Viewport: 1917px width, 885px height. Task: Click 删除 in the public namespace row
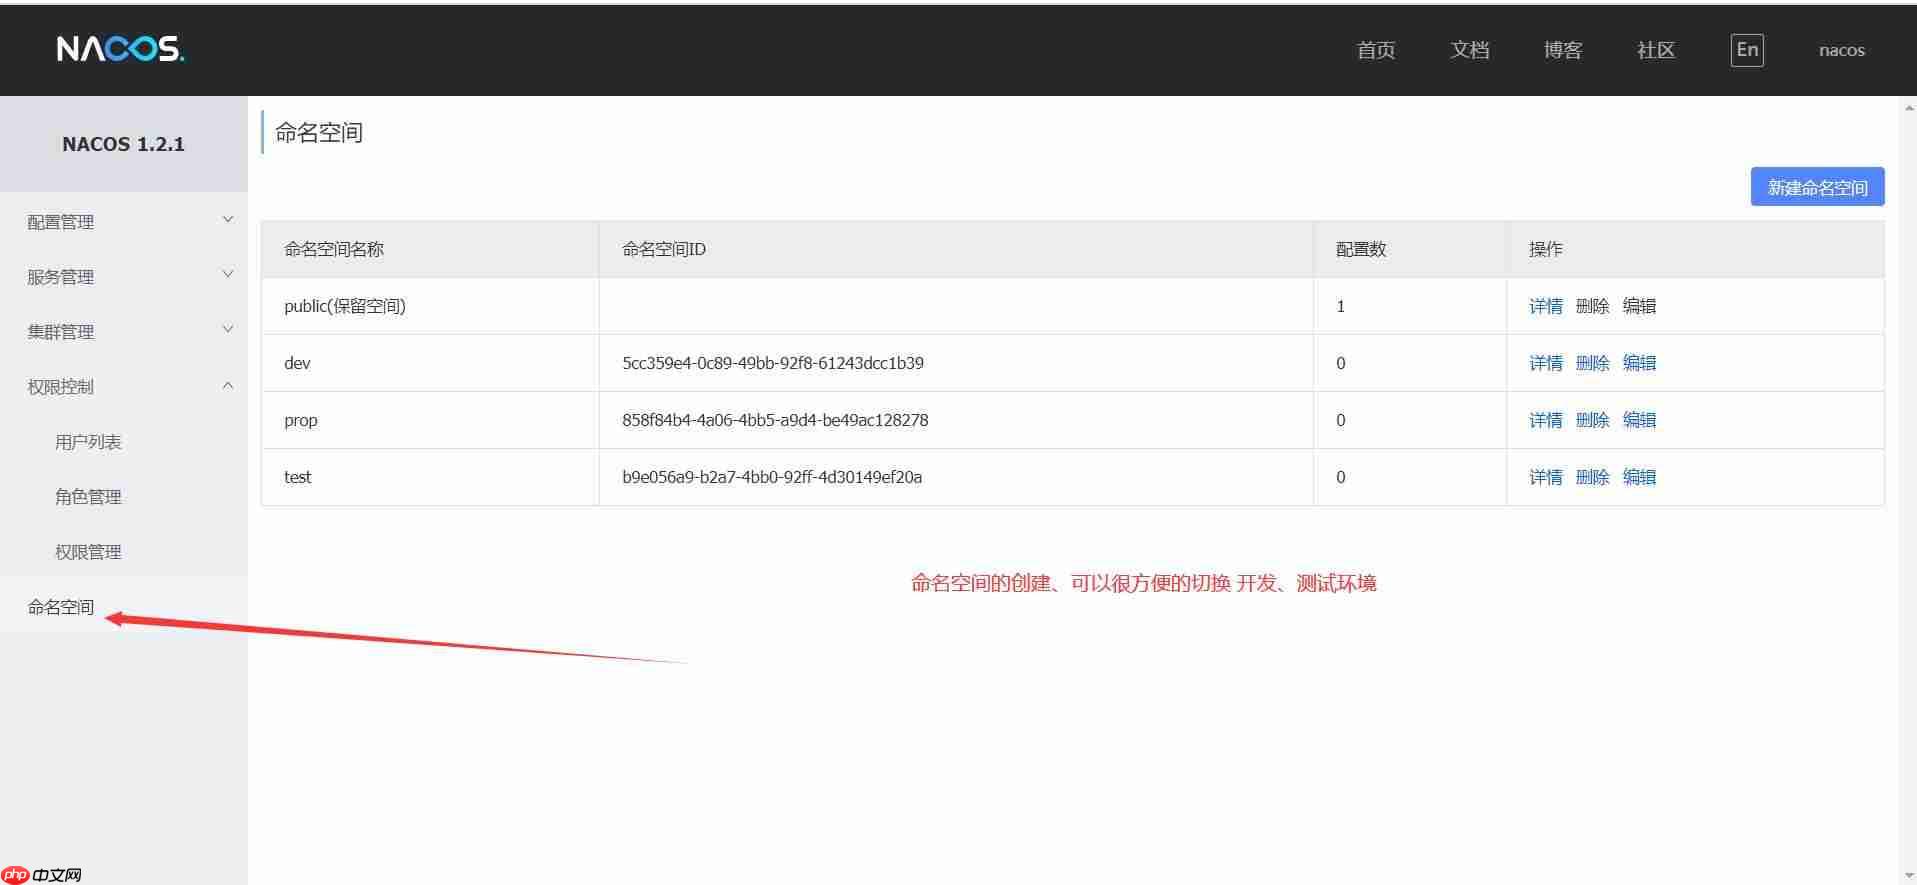1592,306
